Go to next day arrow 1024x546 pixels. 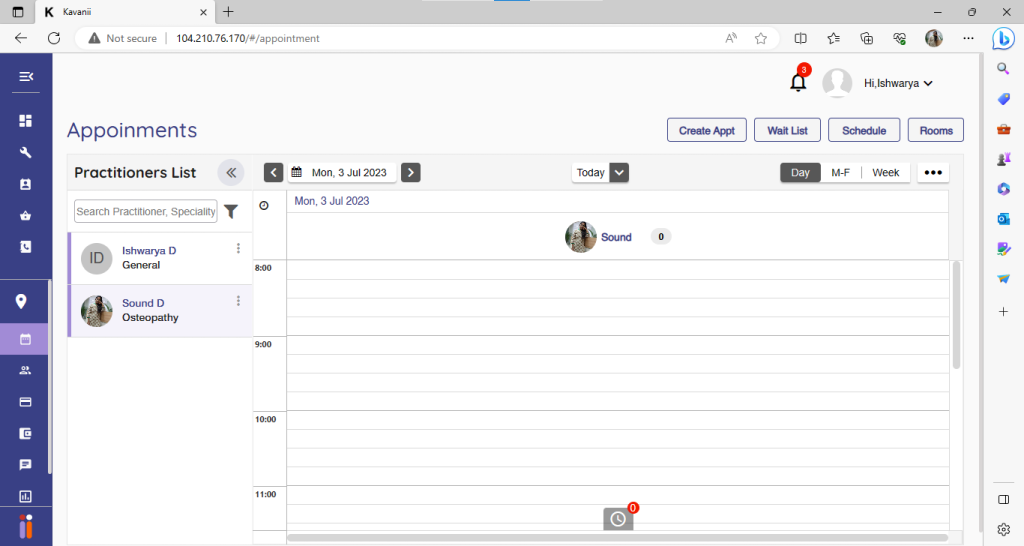coord(410,173)
